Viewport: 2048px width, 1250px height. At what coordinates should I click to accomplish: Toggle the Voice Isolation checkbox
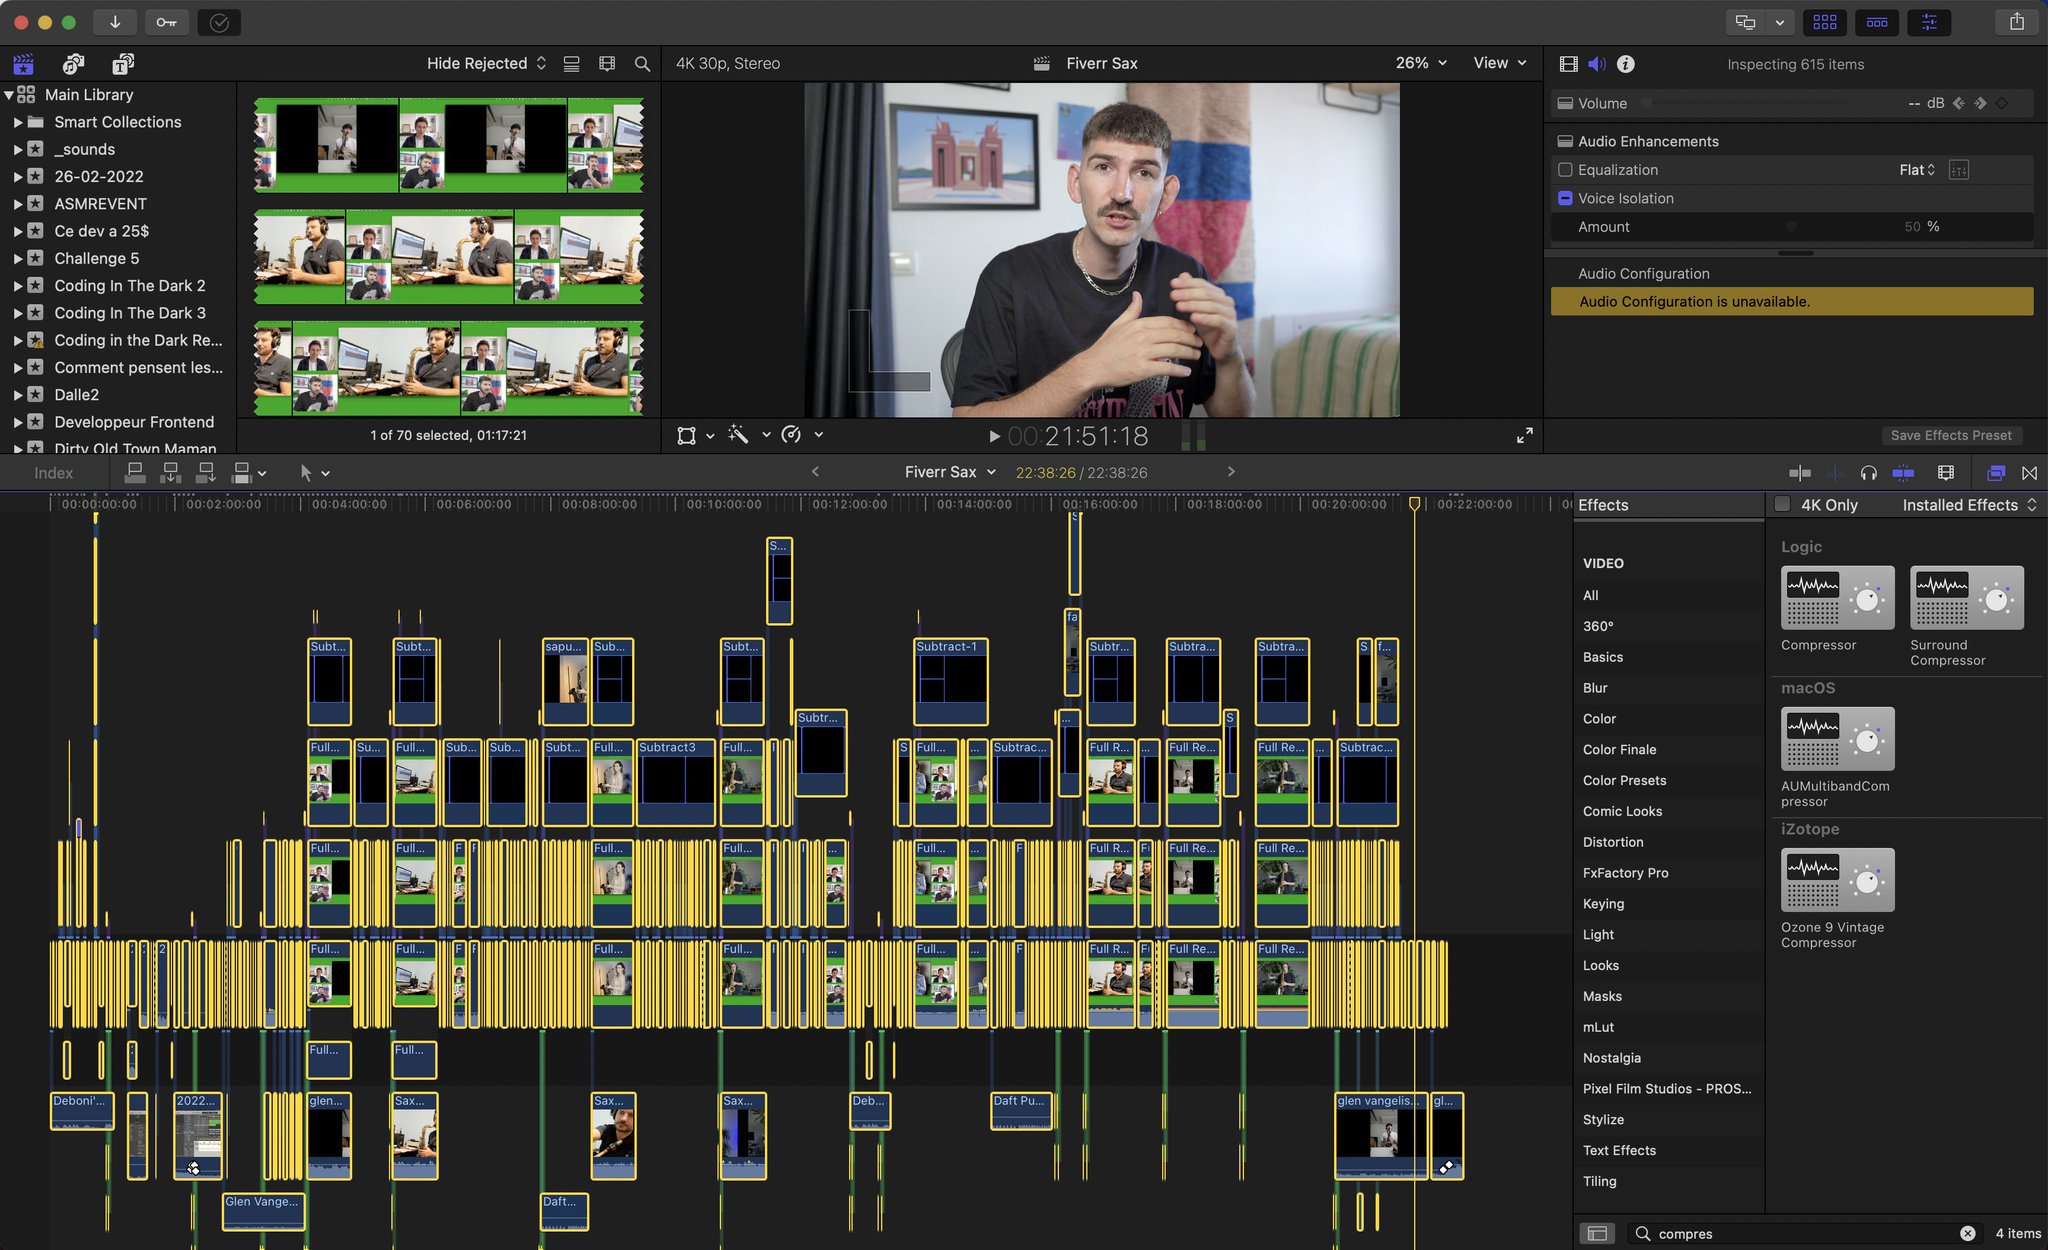1566,198
